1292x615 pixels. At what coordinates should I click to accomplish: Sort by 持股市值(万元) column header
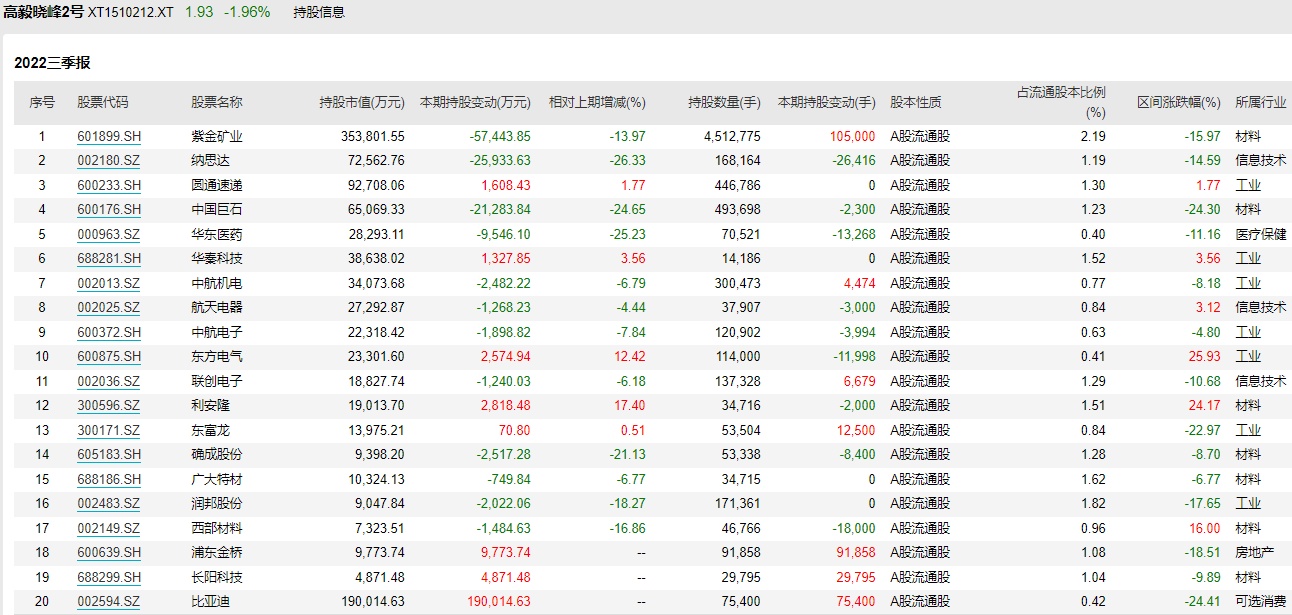[x=361, y=102]
